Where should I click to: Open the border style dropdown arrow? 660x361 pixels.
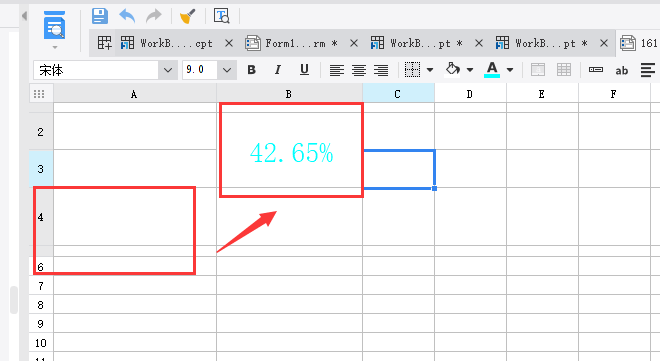click(430, 70)
